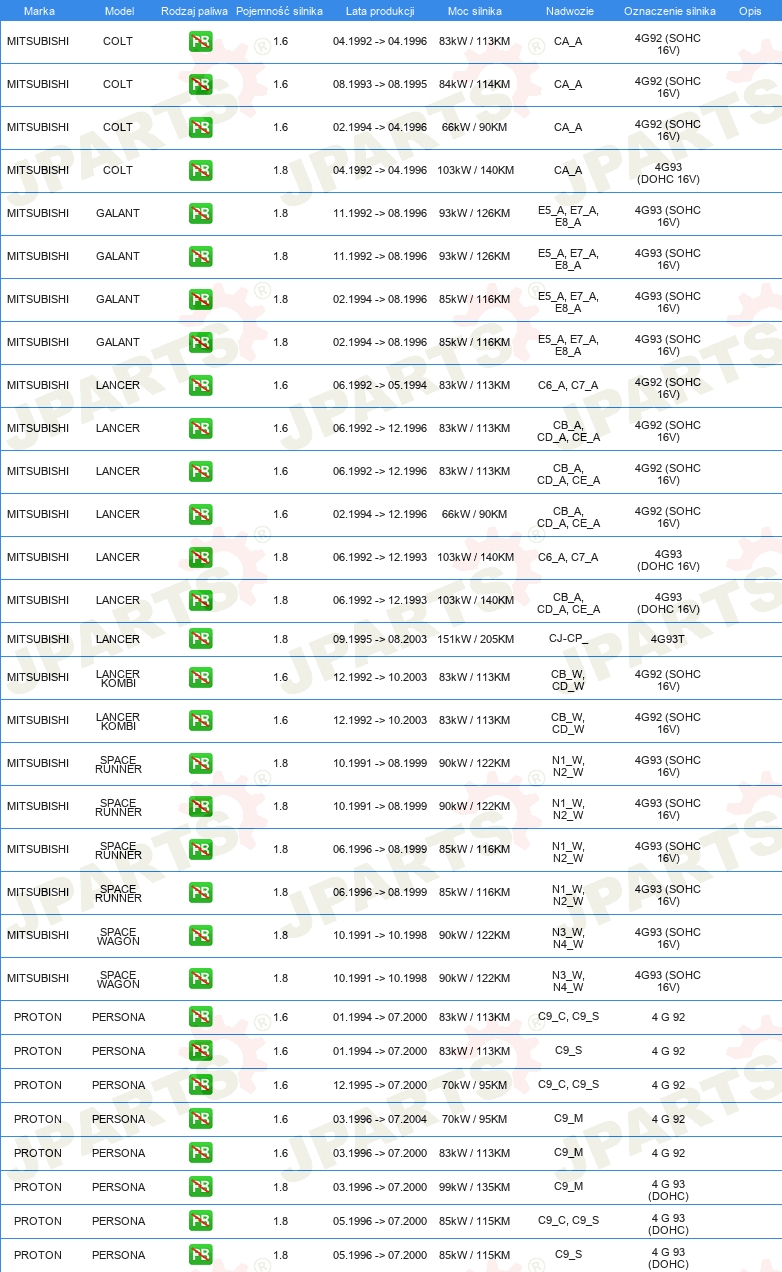Click 4G93 (DOHC 16V) engine cell in COLT row
The width and height of the screenshot is (782, 1272).
pos(668,173)
